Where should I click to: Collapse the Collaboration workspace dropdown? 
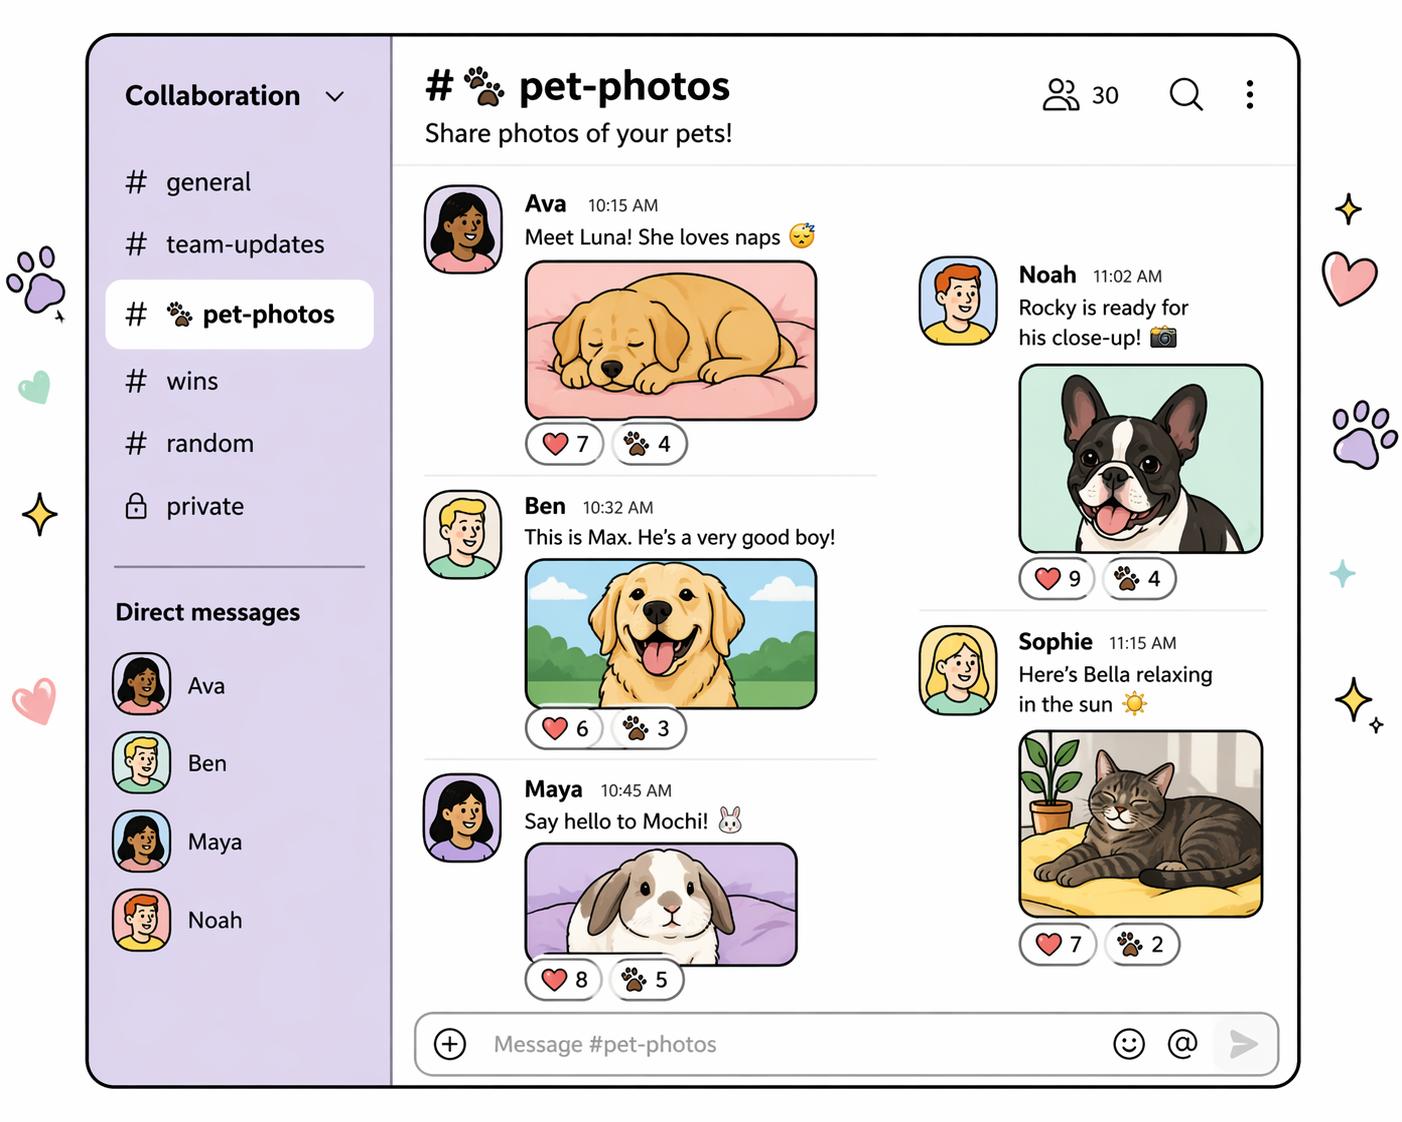pos(335,96)
